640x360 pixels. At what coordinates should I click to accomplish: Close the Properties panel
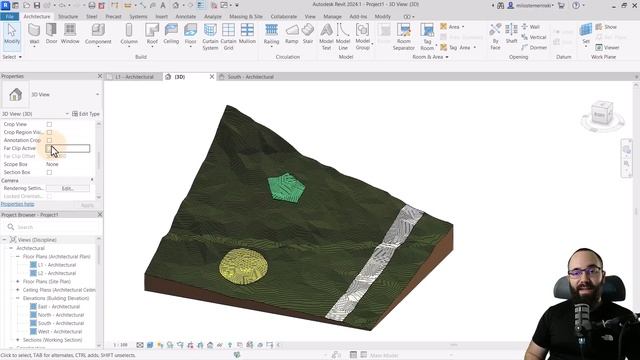pyautogui.click(x=100, y=76)
